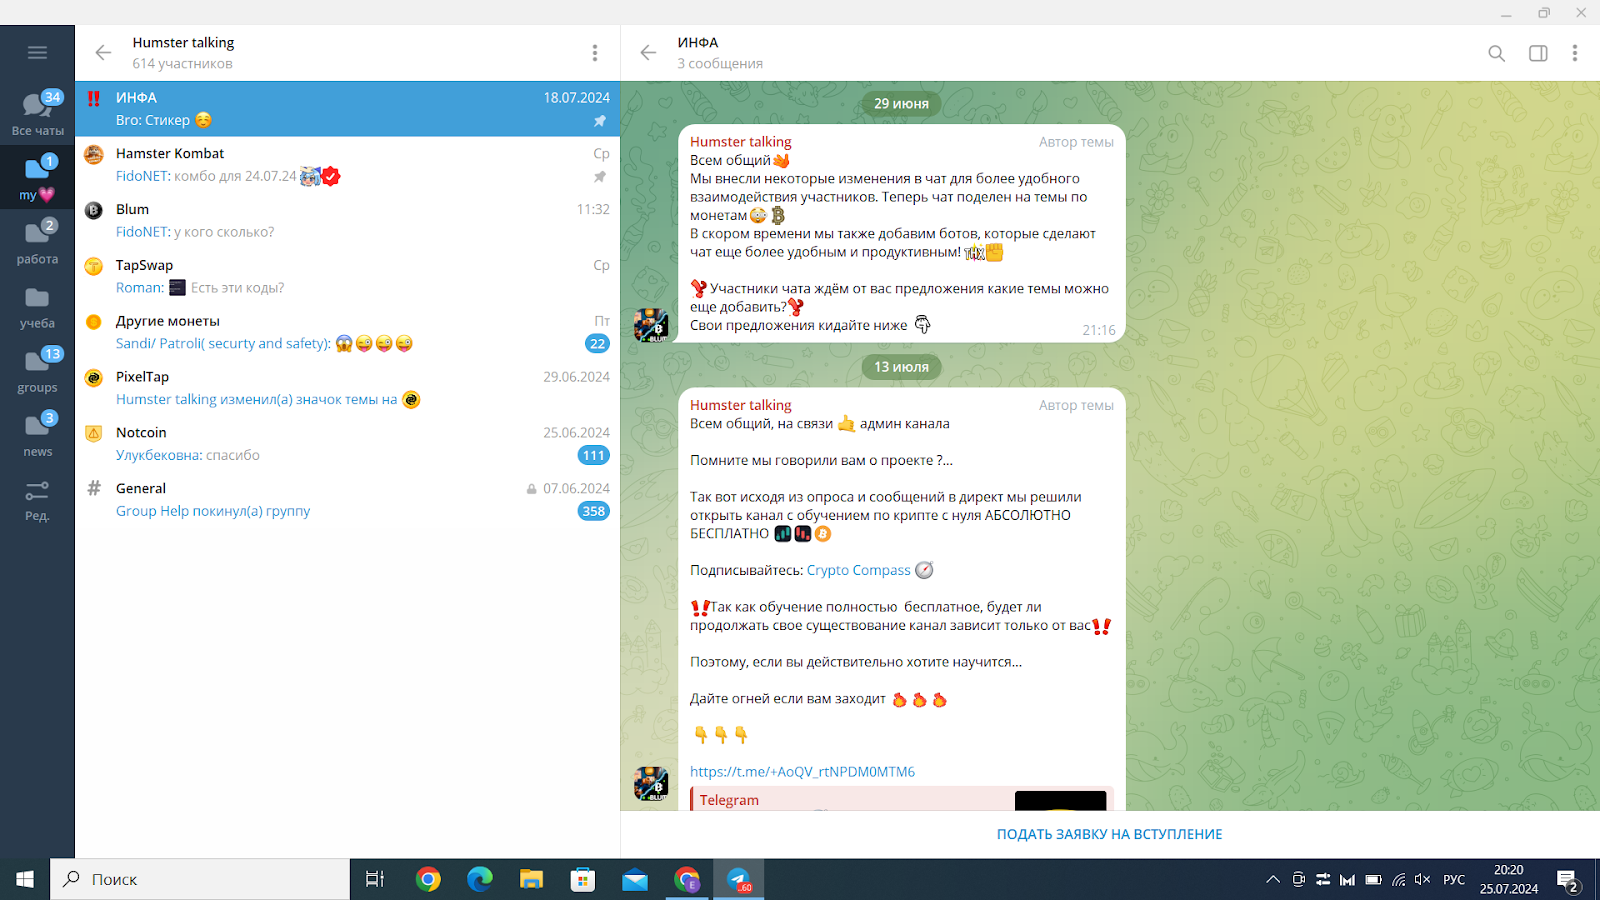Click the 13 июля date badge

(901, 367)
